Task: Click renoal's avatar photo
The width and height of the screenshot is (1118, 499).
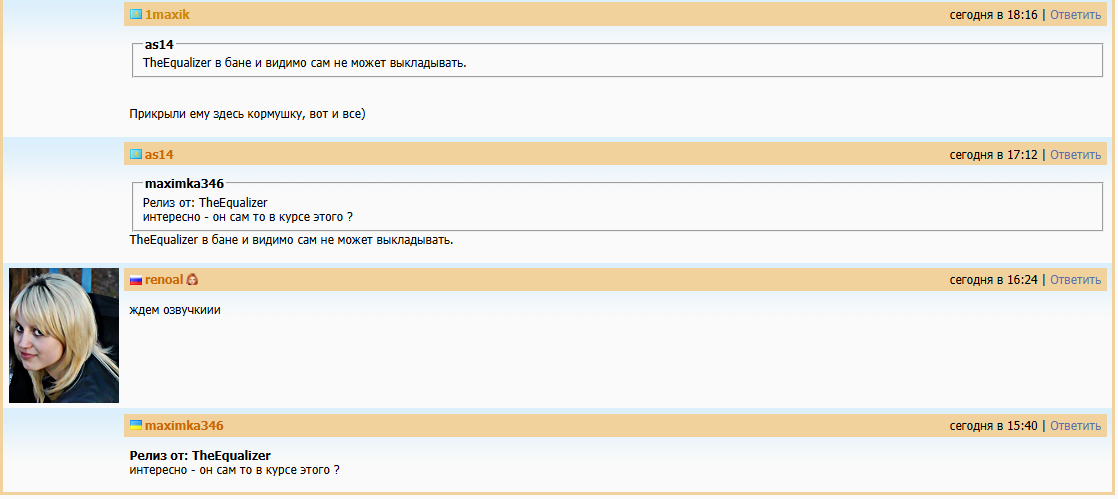Action: [64, 335]
